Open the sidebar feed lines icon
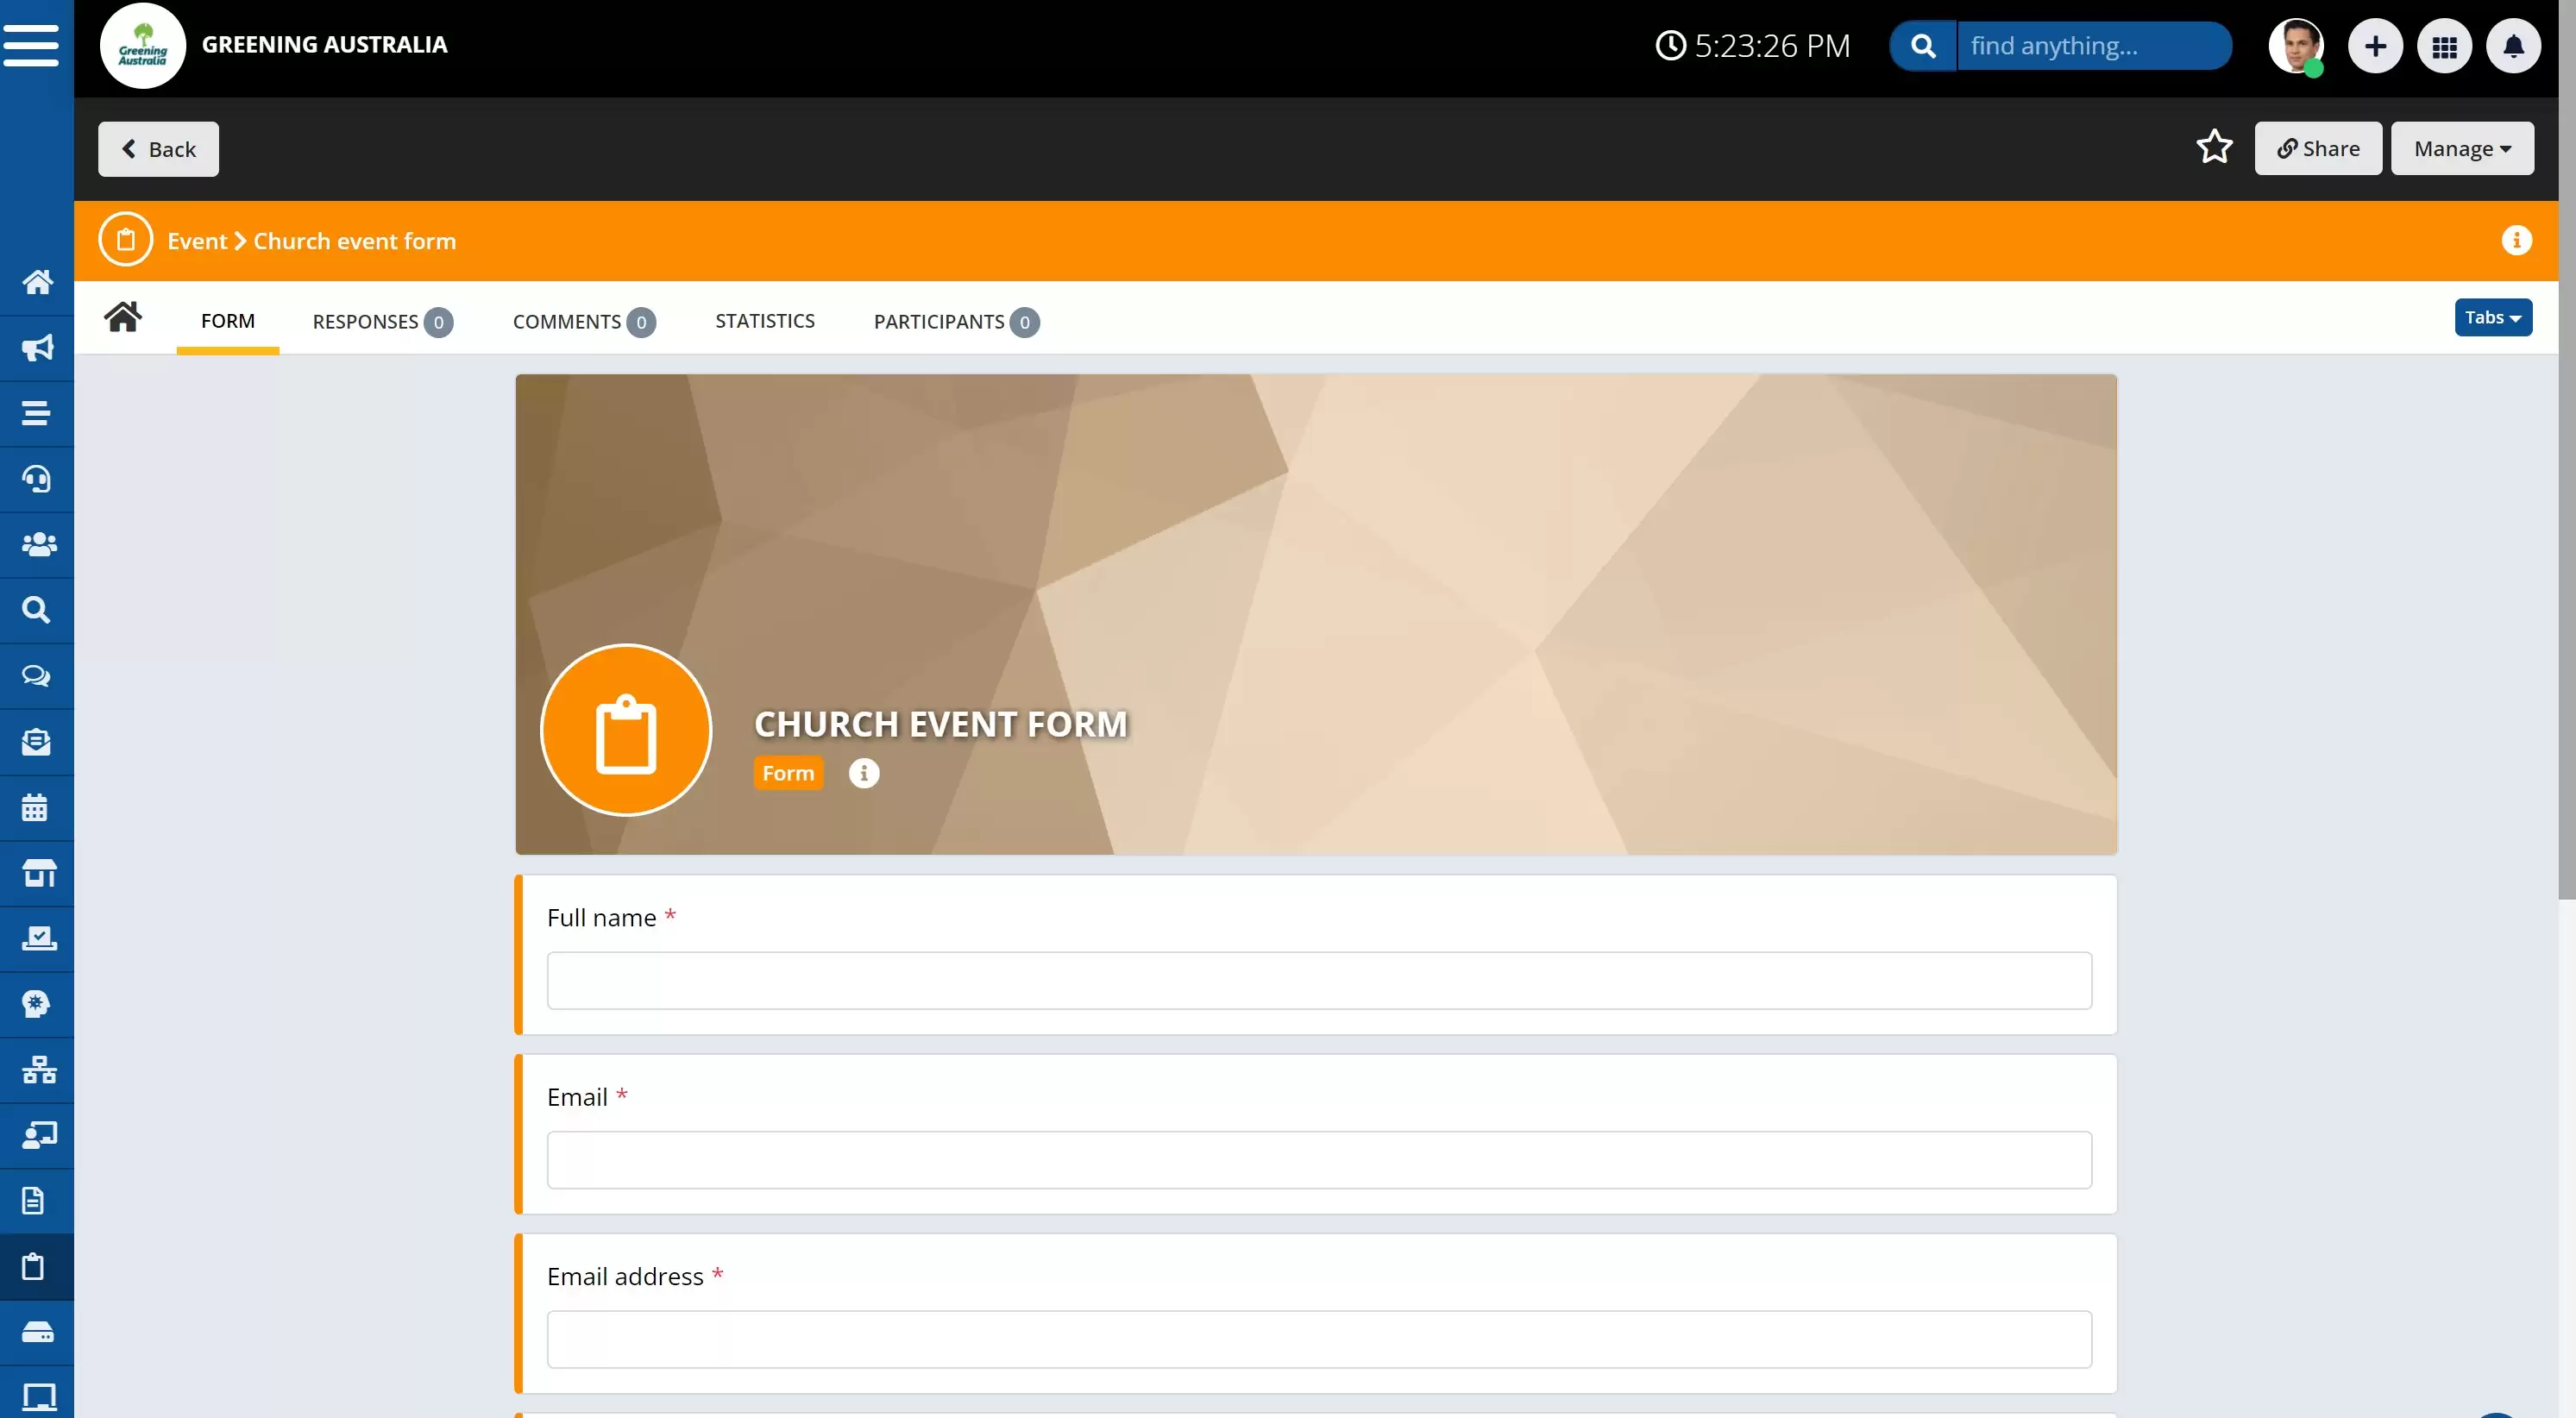2576x1418 pixels. point(37,413)
